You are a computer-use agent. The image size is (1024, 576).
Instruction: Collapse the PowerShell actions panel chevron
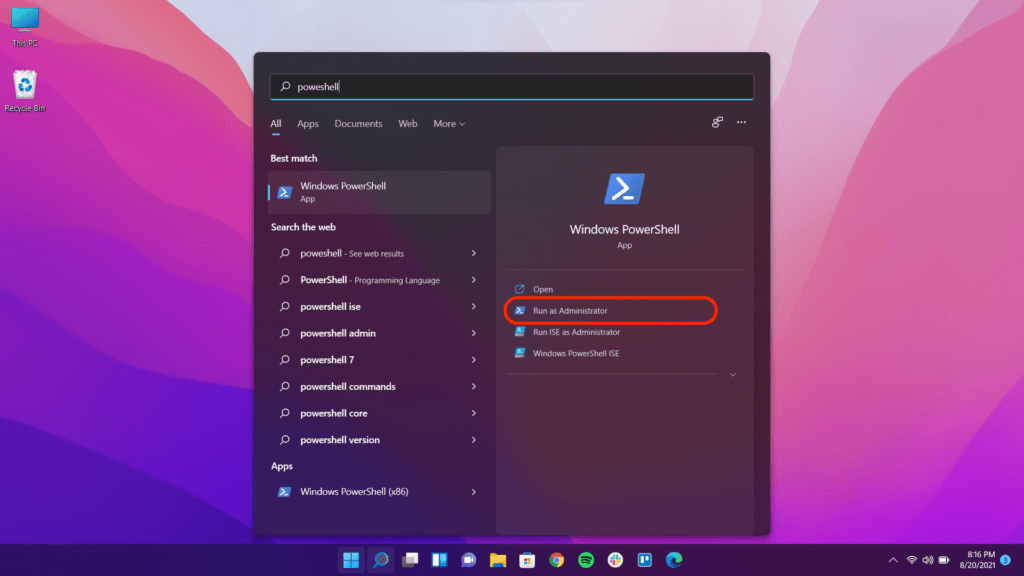pos(733,374)
